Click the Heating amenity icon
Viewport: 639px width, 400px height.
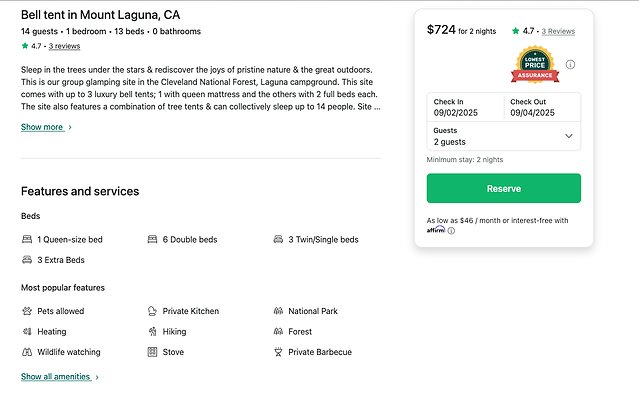27,332
